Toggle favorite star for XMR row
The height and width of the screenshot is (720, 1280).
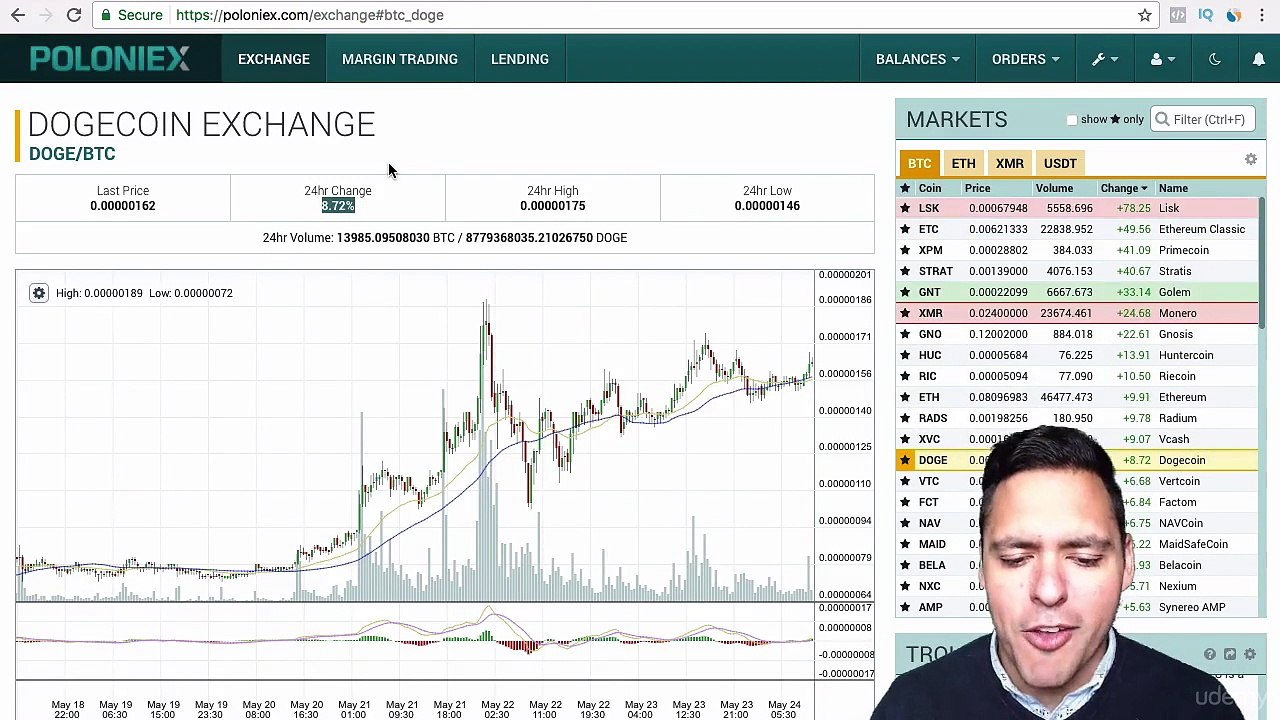(905, 313)
